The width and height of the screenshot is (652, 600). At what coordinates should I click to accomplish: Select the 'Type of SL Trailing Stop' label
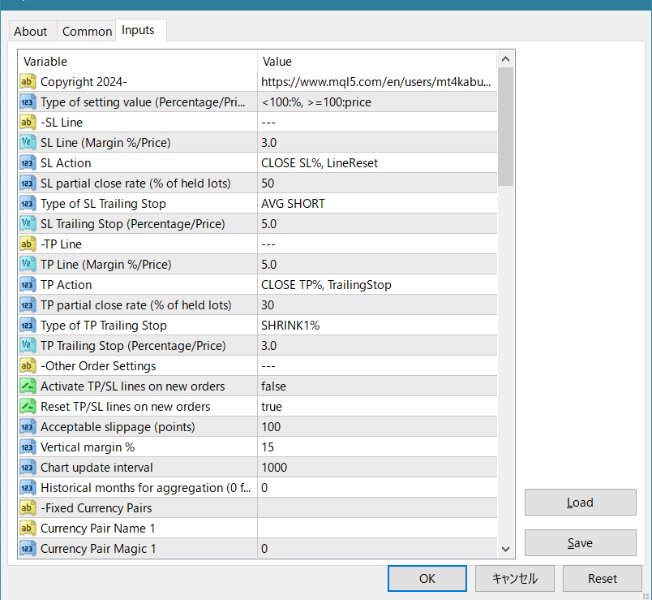(x=103, y=203)
